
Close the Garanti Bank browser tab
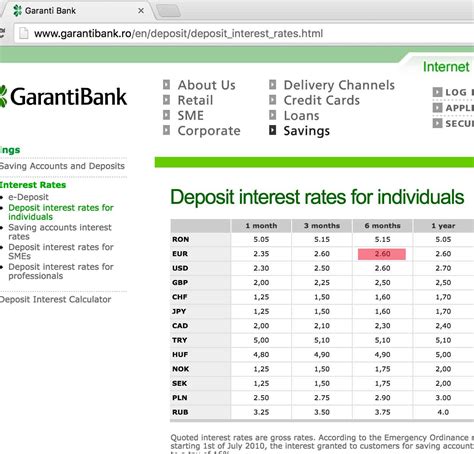tap(141, 11)
